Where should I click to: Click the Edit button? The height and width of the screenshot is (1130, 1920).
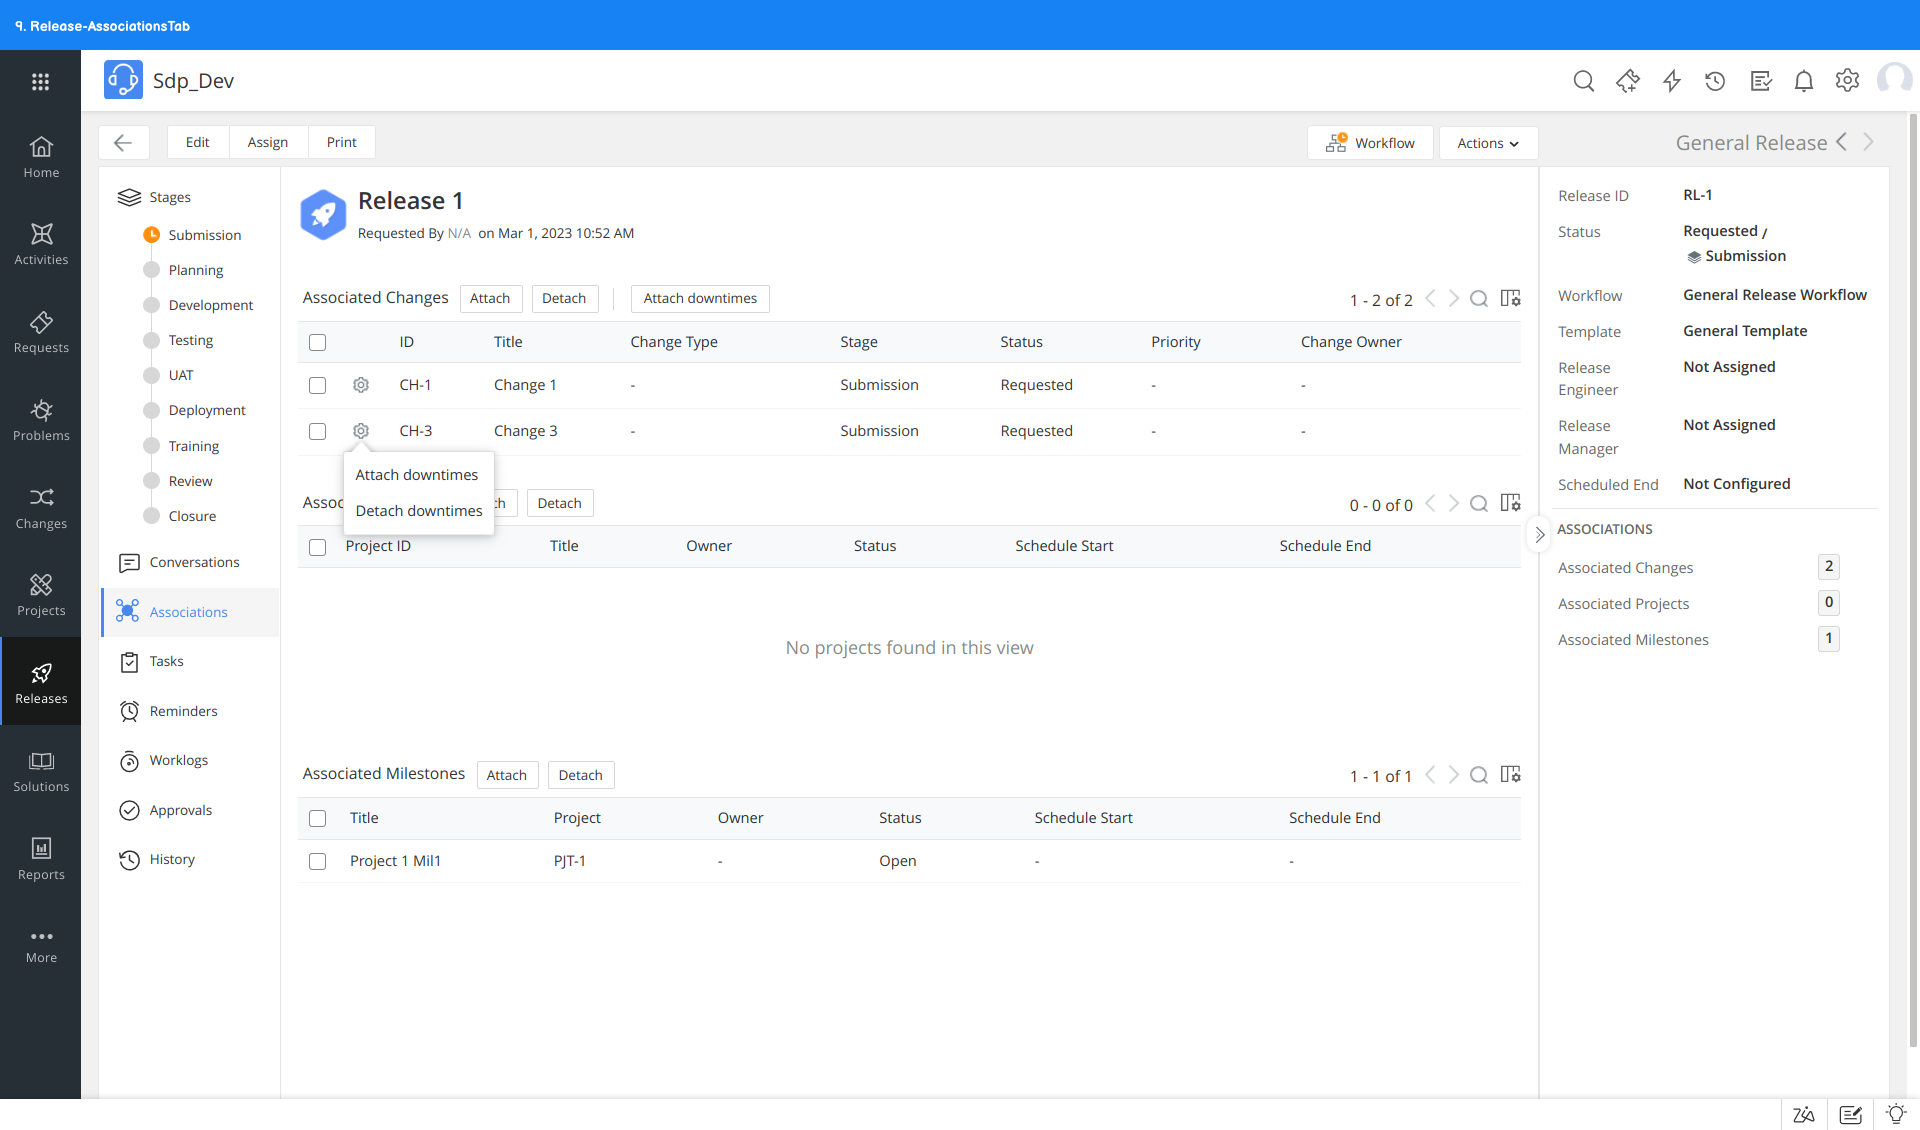tap(198, 142)
